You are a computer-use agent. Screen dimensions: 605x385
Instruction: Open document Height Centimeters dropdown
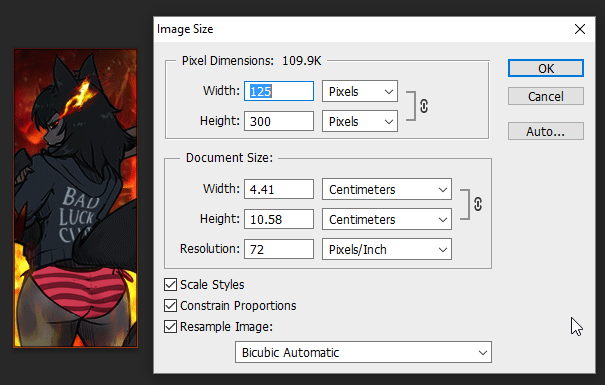click(387, 220)
